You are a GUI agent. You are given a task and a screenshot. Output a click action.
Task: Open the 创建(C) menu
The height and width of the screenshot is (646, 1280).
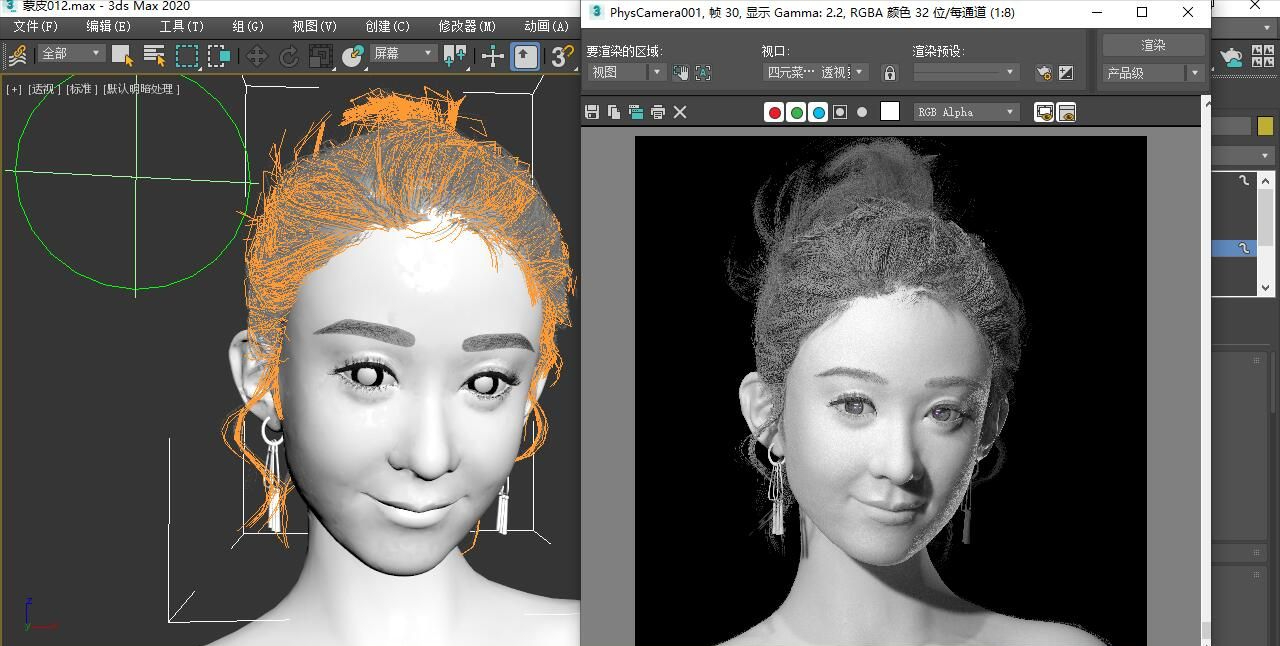pos(388,26)
